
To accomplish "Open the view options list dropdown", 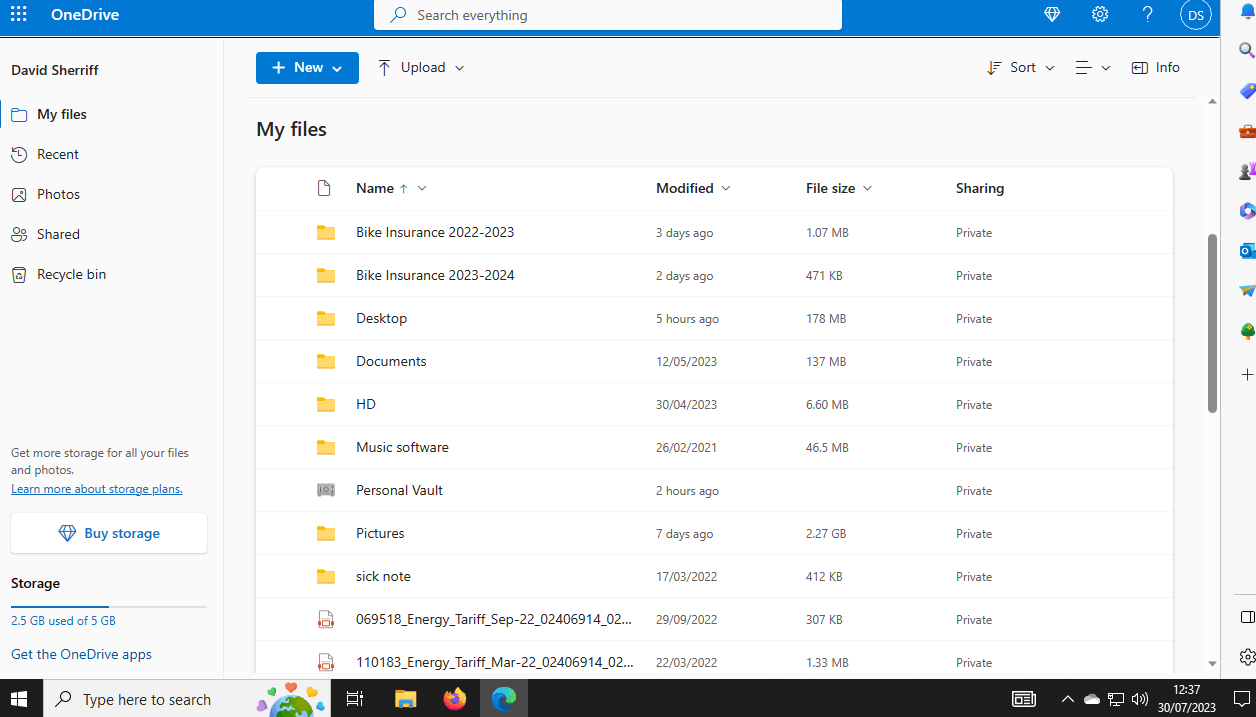I will click(x=1093, y=68).
